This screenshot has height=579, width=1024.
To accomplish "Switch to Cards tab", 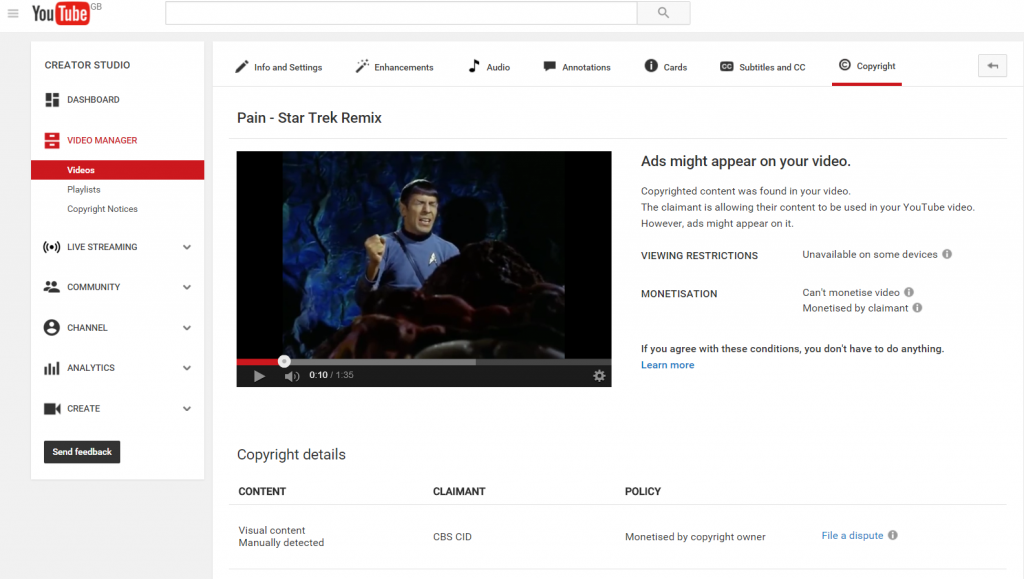I will pos(665,67).
